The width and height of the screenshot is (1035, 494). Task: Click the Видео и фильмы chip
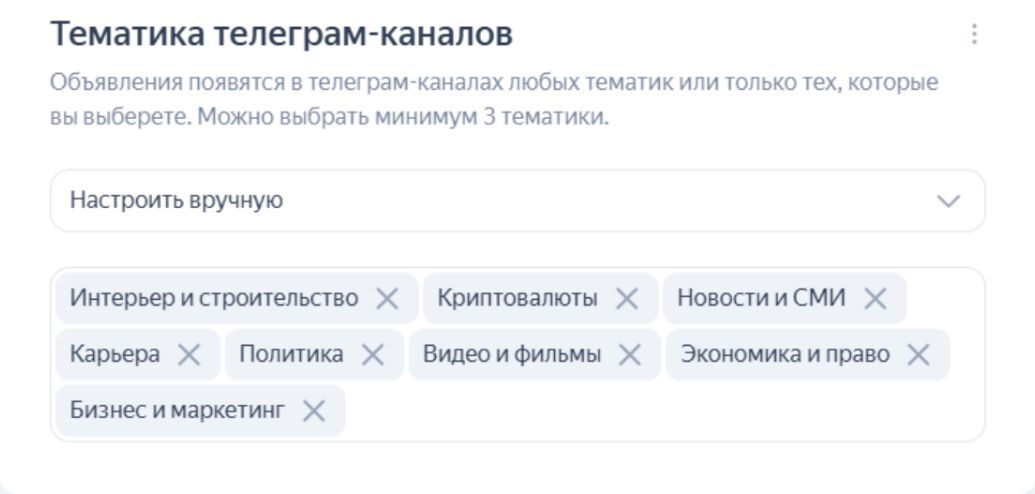pos(512,354)
